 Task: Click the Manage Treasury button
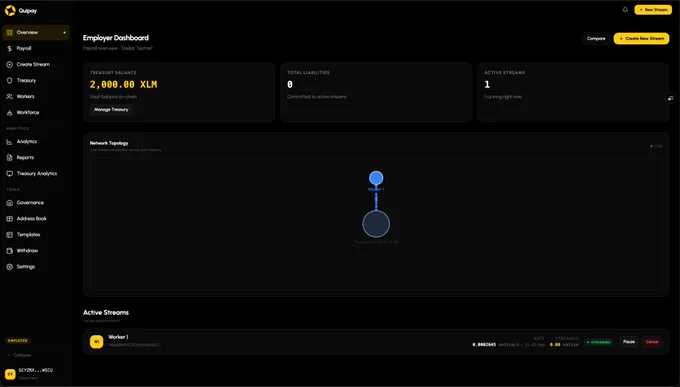click(111, 110)
